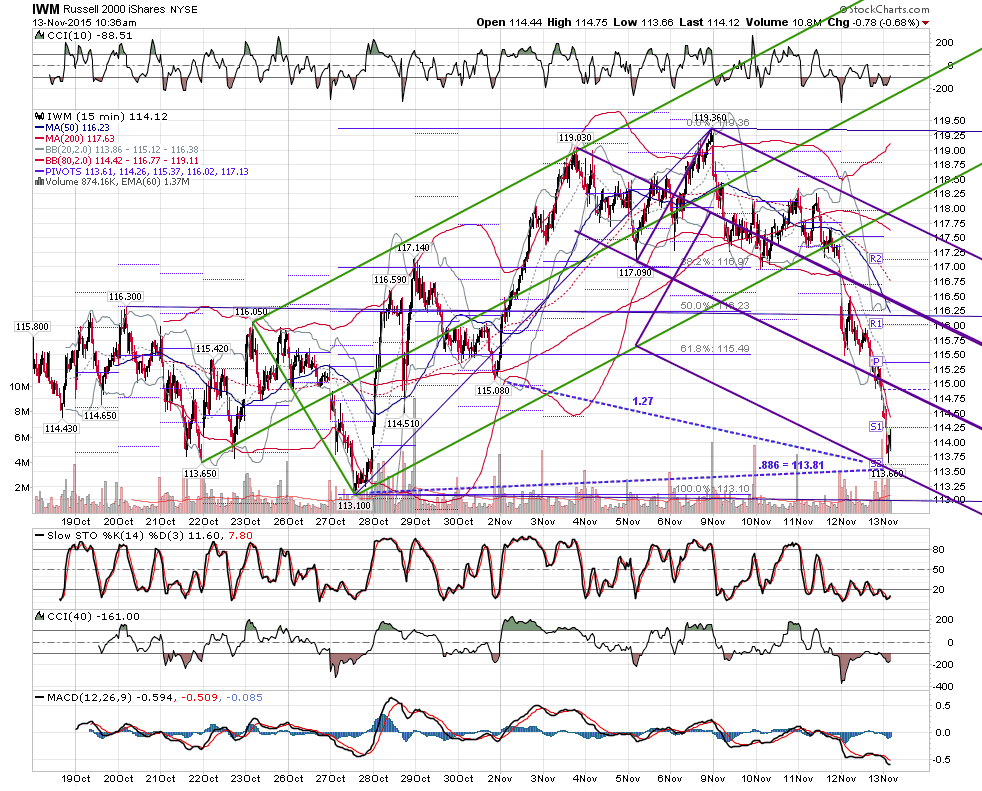The width and height of the screenshot is (982, 791).
Task: Click the date stamp '13-Nov-2015 10:36am'
Action: pos(85,23)
